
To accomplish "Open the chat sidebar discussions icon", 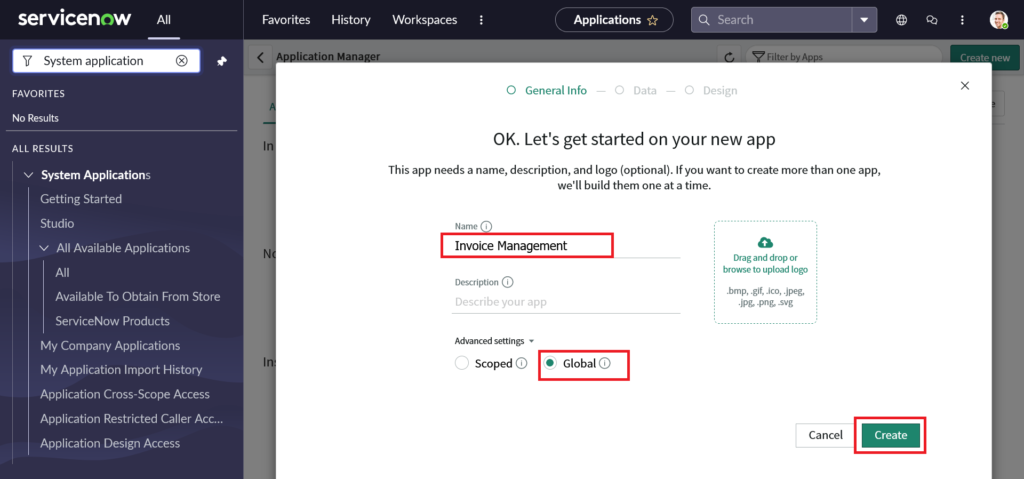I will 932,20.
